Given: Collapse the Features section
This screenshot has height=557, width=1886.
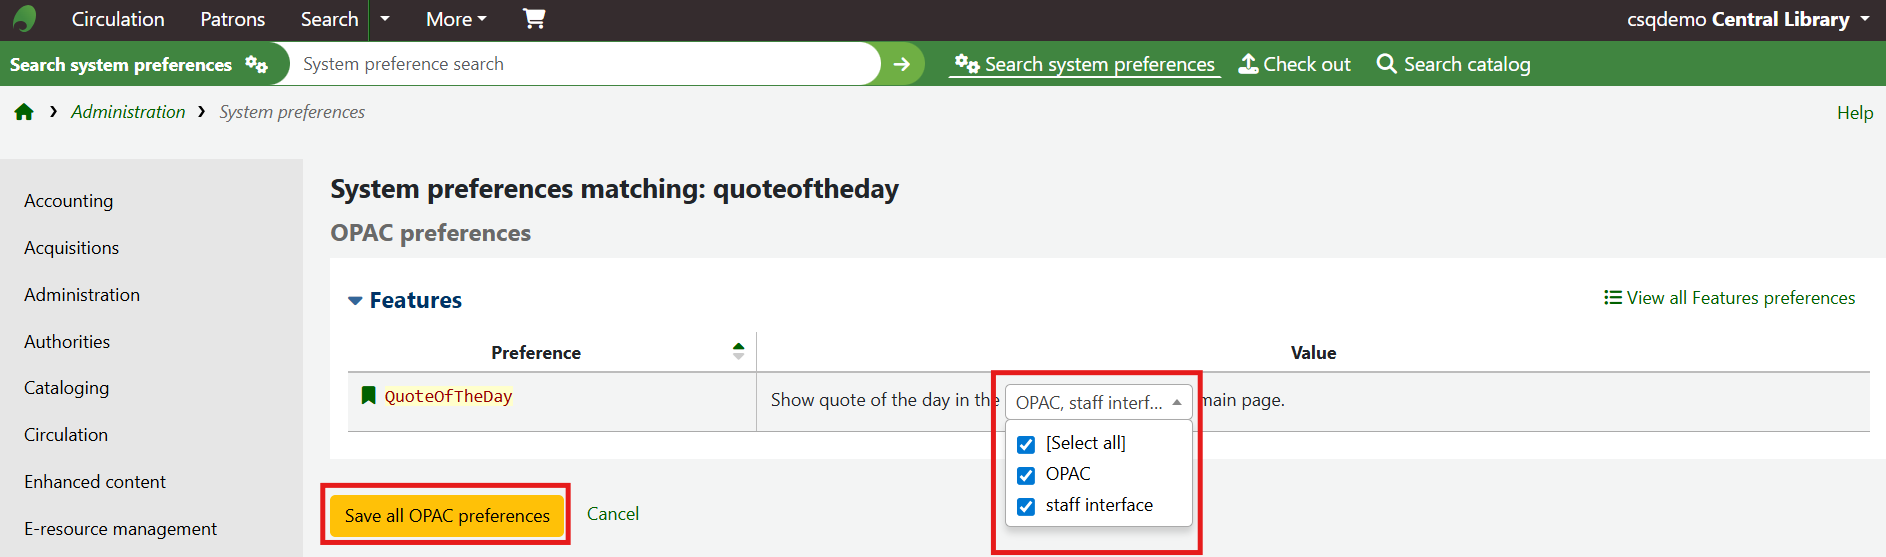Looking at the screenshot, I should 355,300.
